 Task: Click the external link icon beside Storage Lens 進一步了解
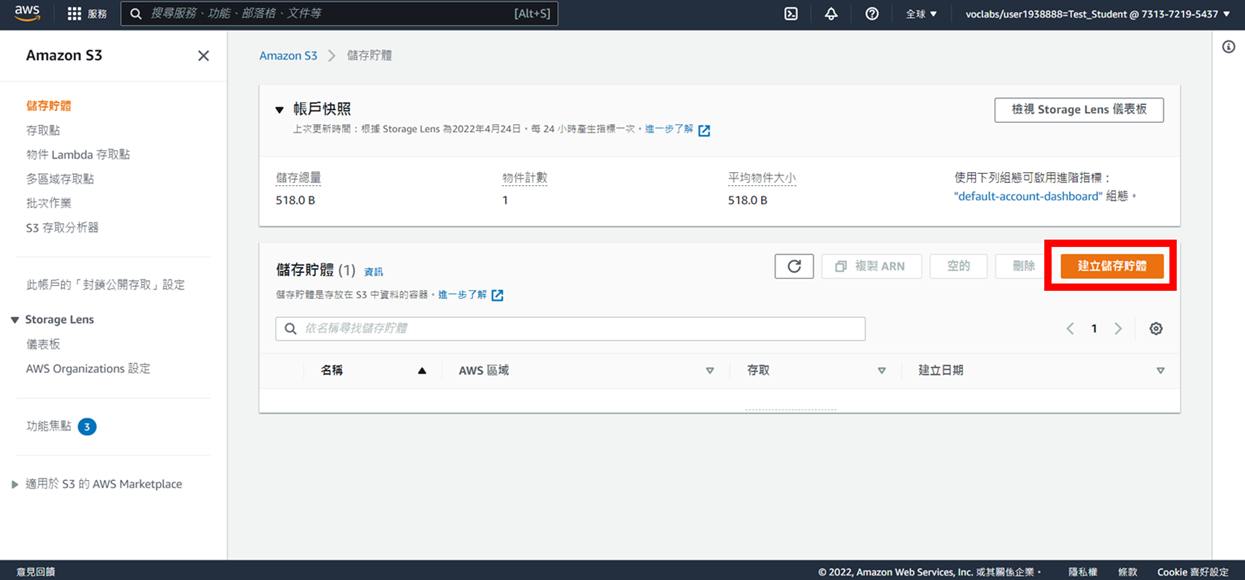[x=704, y=130]
